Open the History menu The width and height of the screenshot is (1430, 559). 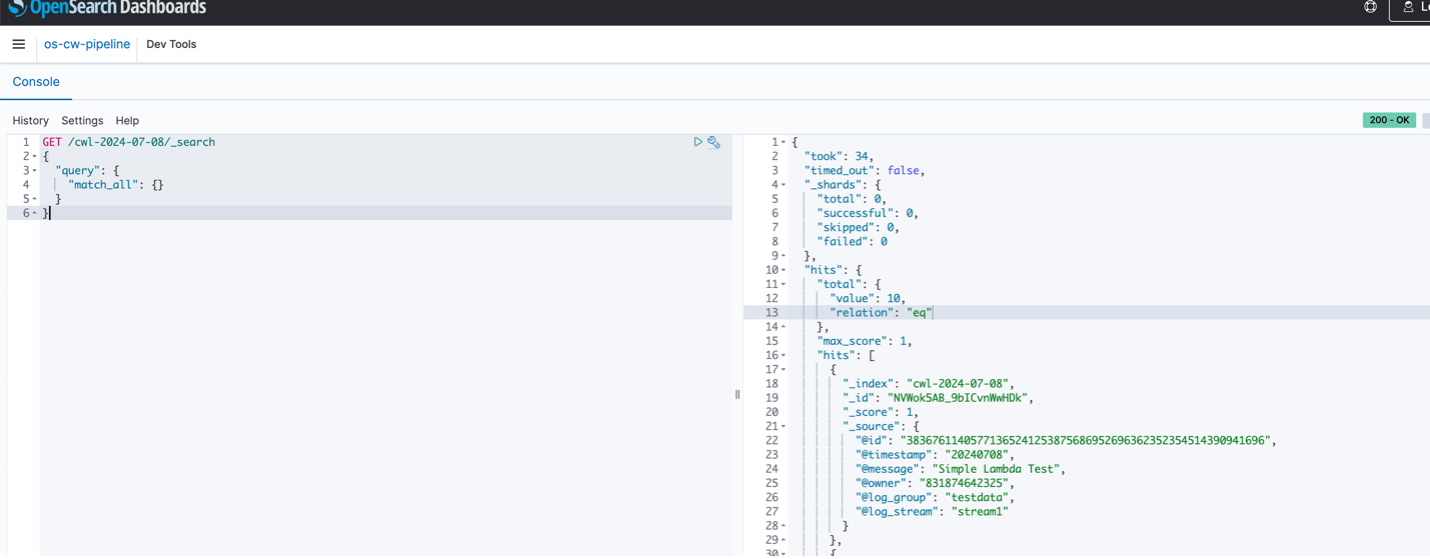tap(30, 120)
